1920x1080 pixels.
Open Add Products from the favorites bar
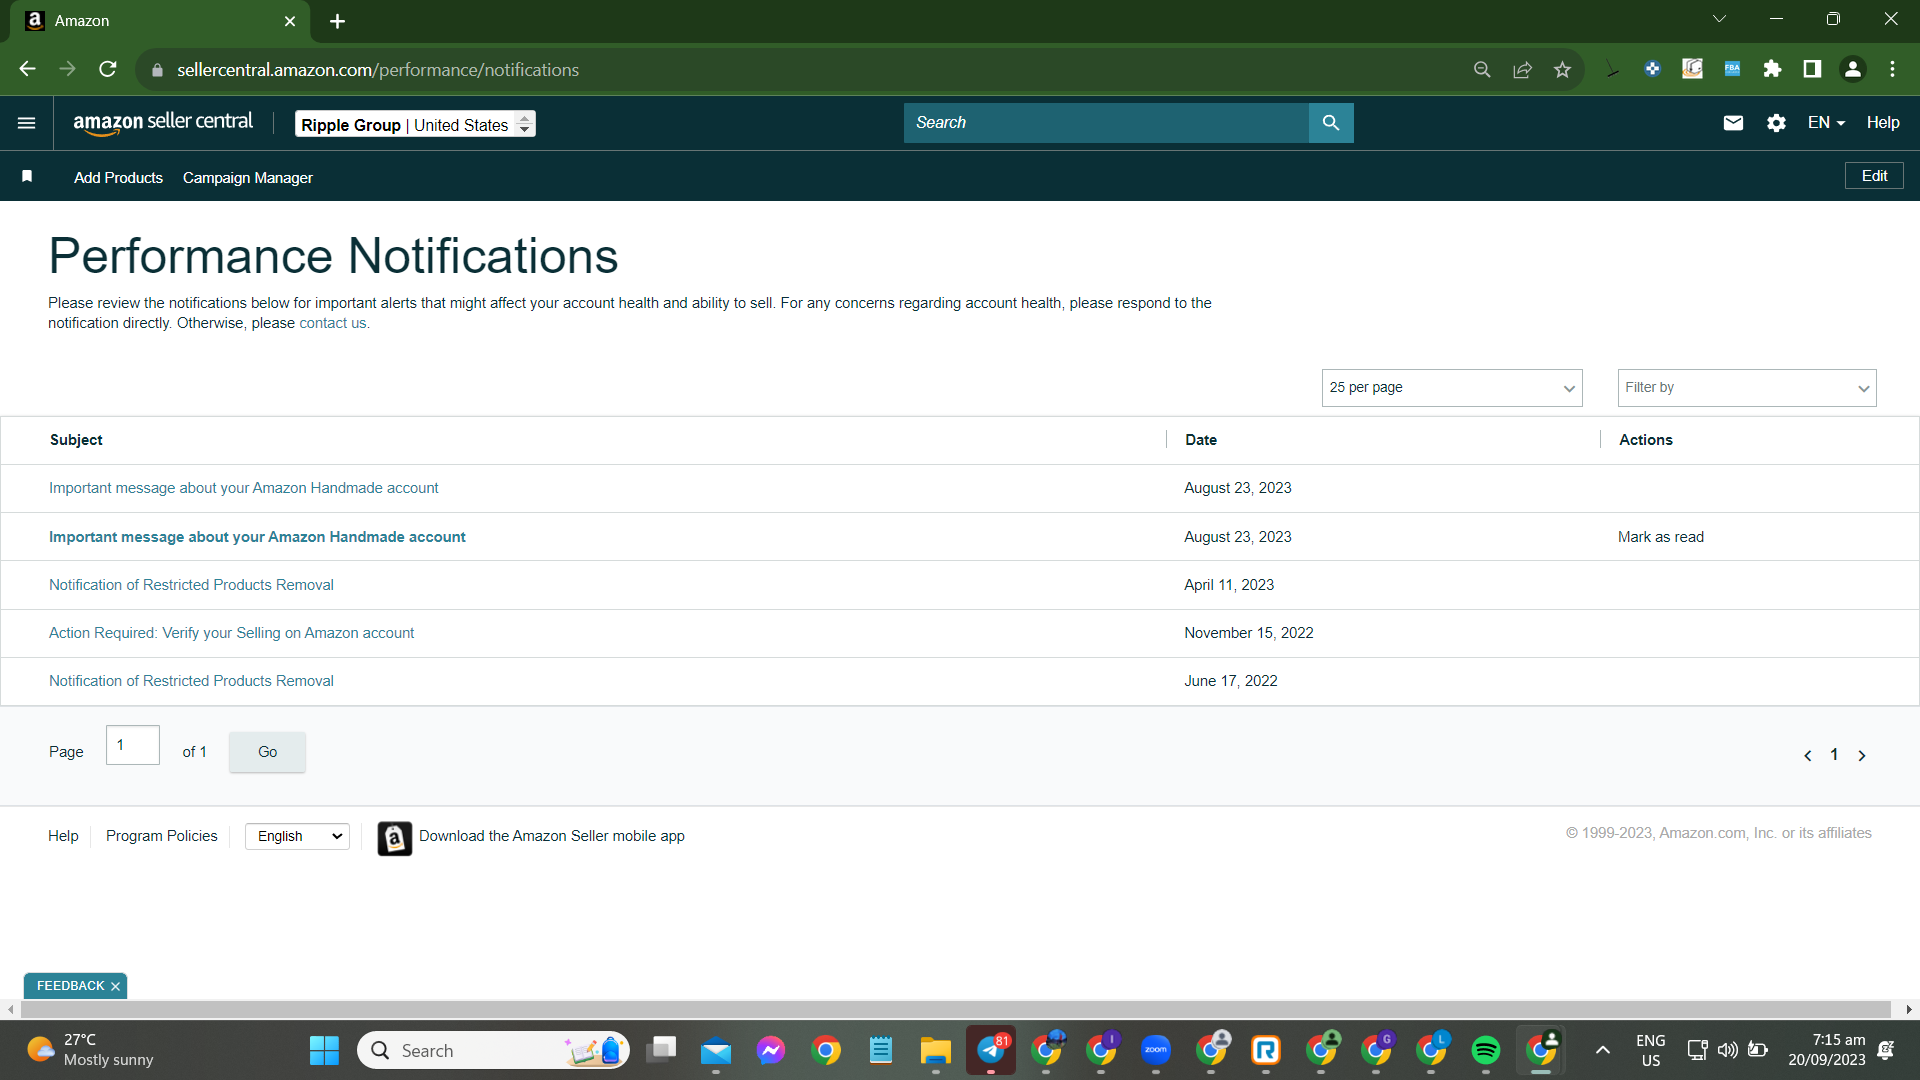tap(118, 177)
